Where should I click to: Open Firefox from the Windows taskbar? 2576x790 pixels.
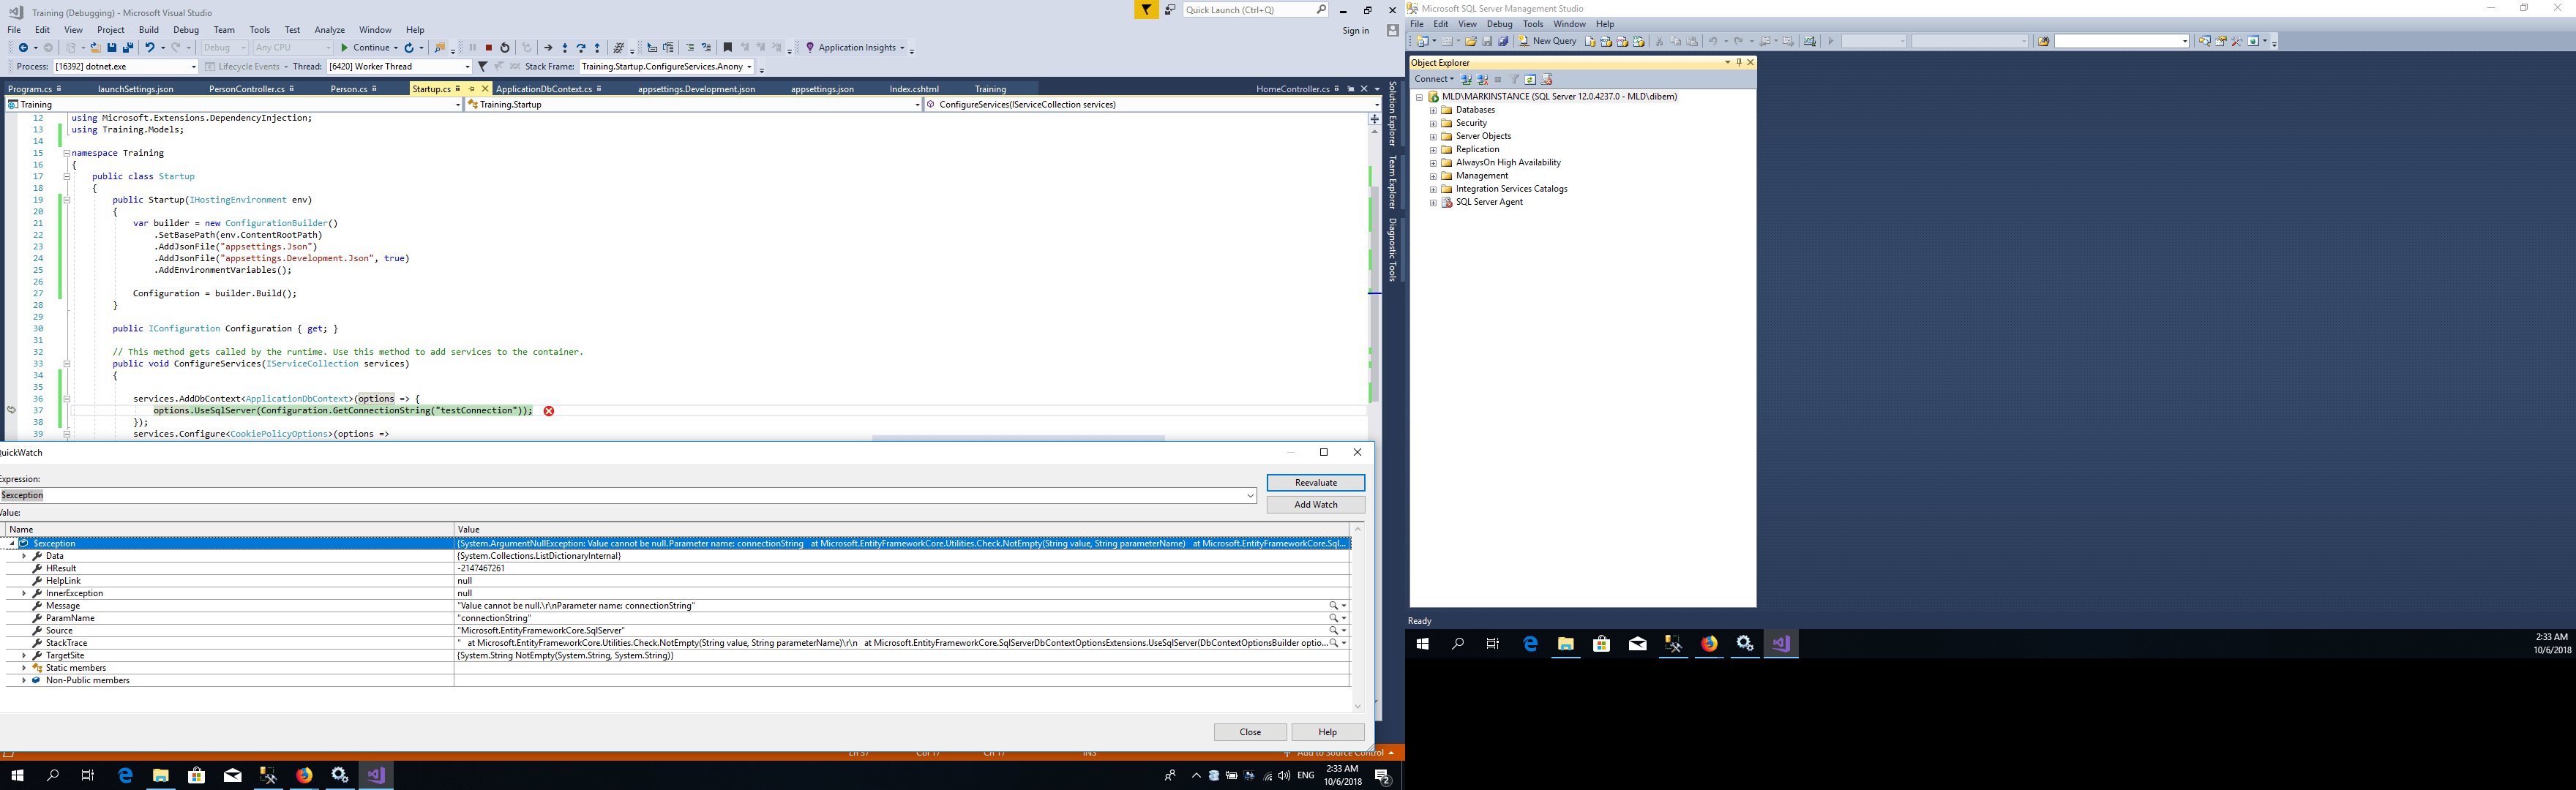304,775
